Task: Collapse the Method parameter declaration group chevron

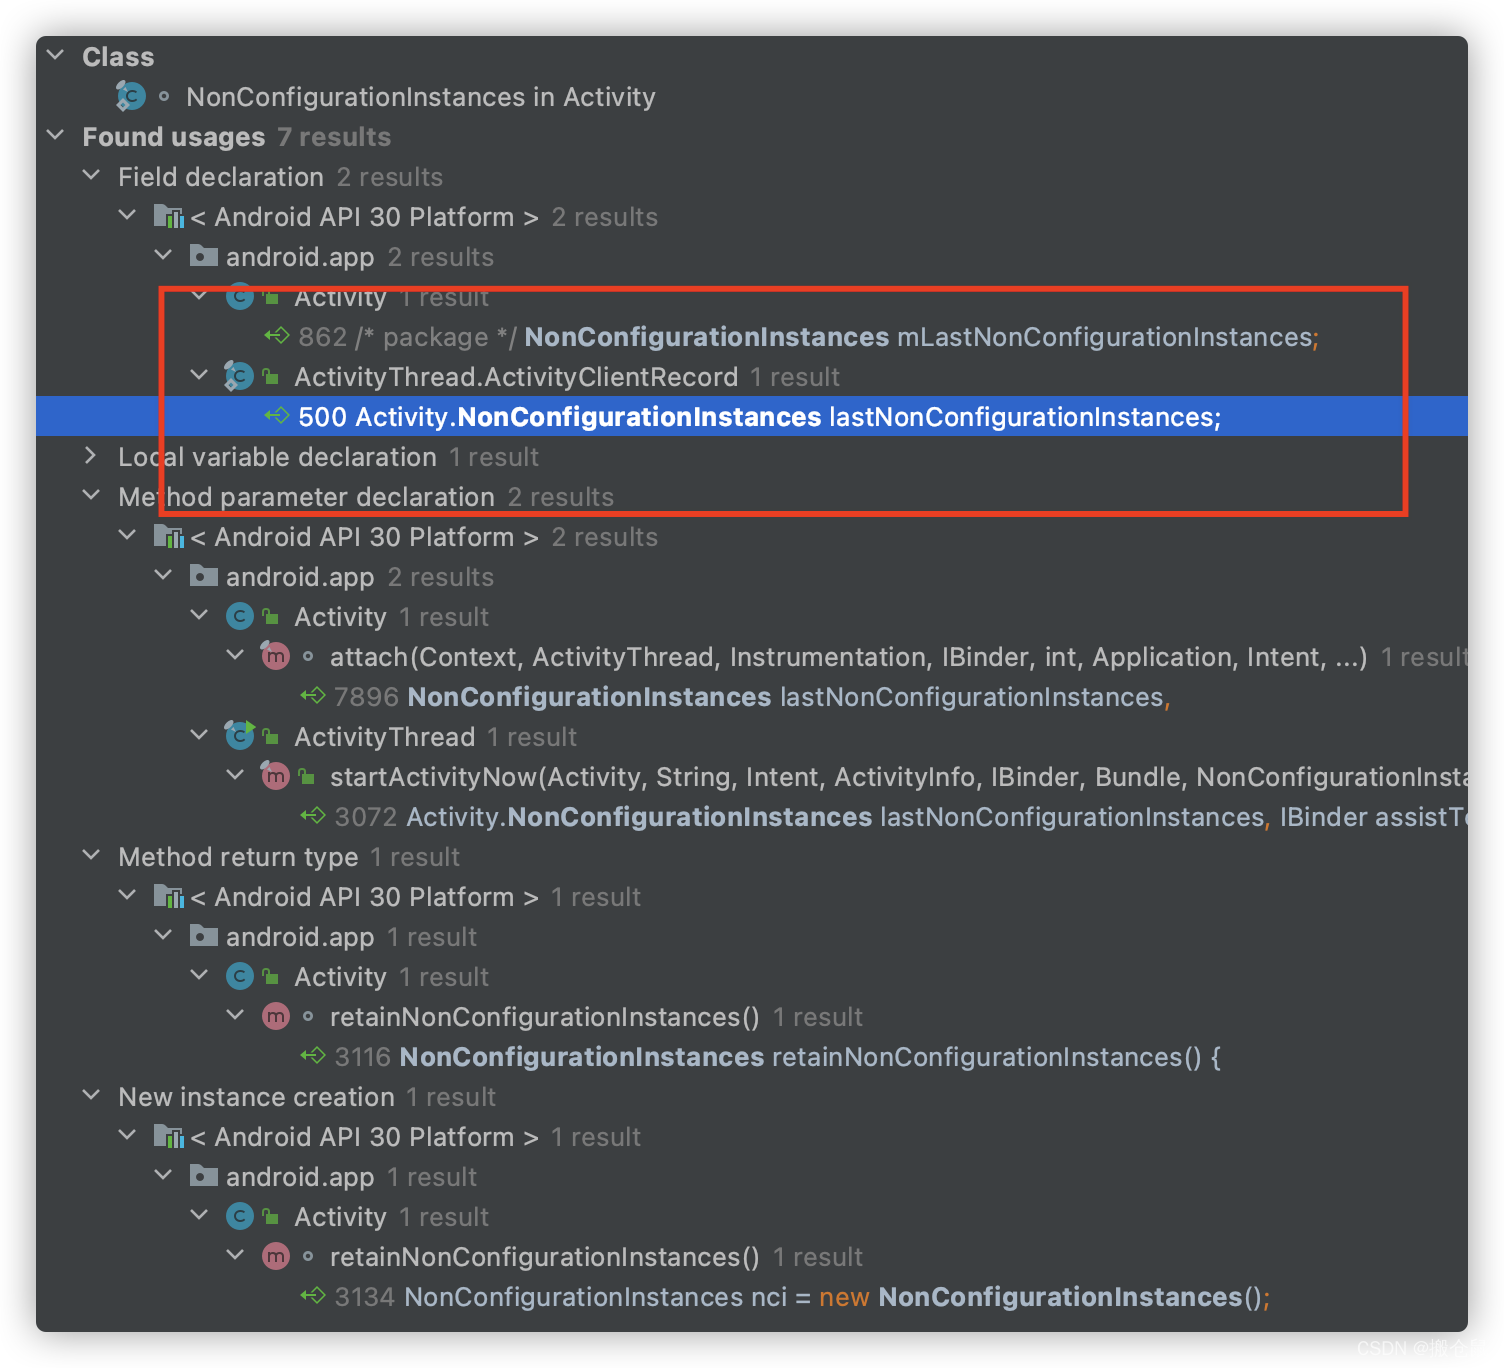Action: [x=92, y=495]
